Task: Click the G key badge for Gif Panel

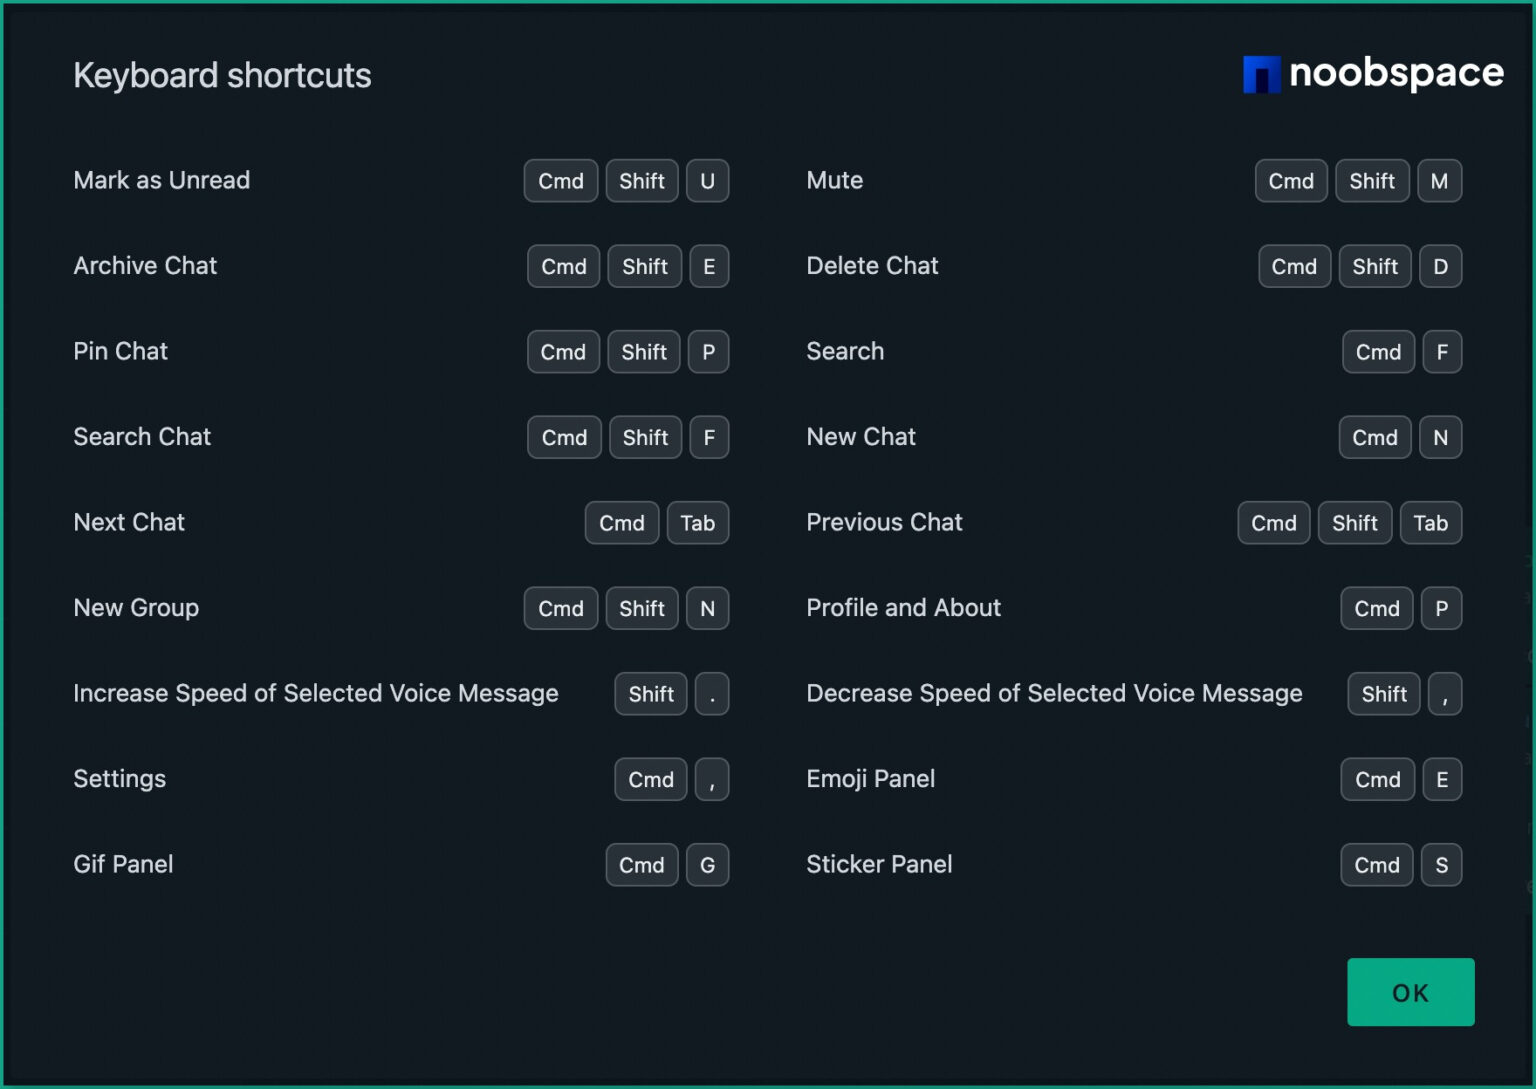Action: 708,865
